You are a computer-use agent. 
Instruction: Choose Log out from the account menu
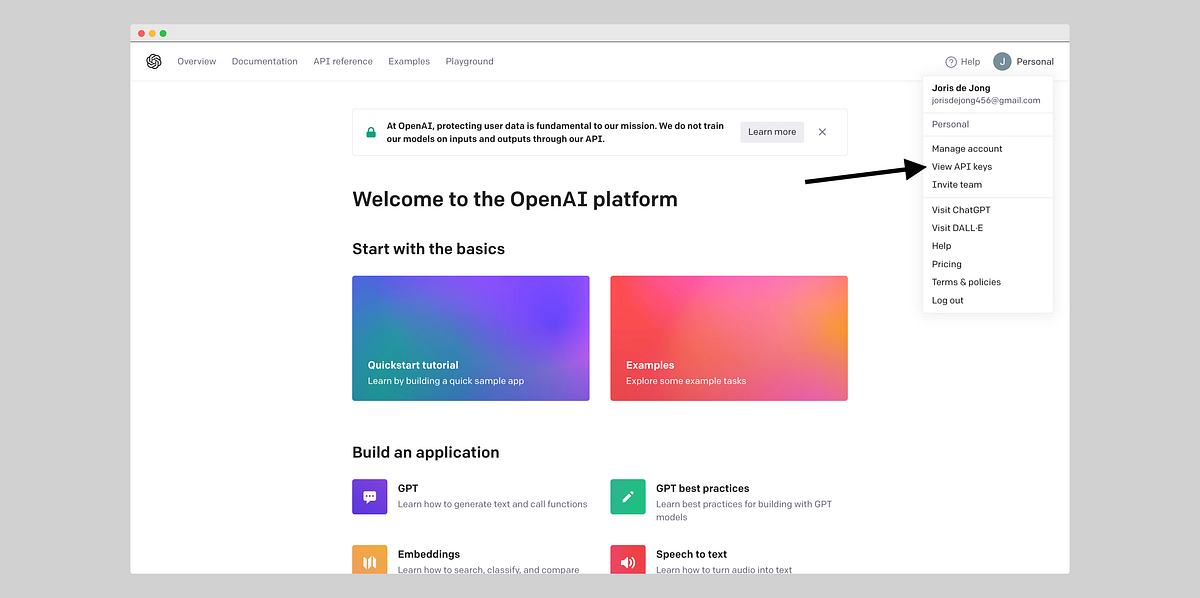(x=947, y=300)
